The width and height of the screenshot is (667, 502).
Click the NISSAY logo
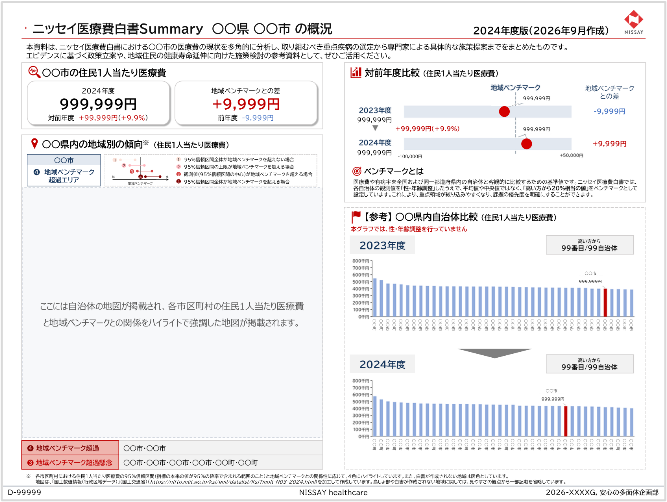(x=634, y=22)
